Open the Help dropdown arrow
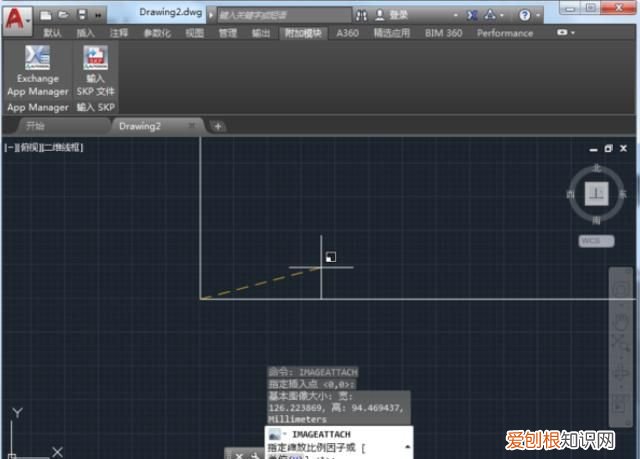Screen dimensions: 640x459 538,16
